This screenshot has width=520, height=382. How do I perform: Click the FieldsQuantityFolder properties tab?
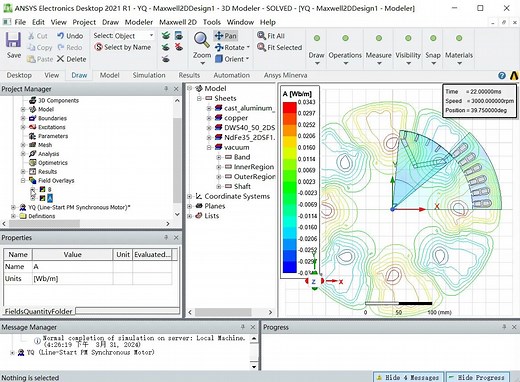[x=38, y=311]
